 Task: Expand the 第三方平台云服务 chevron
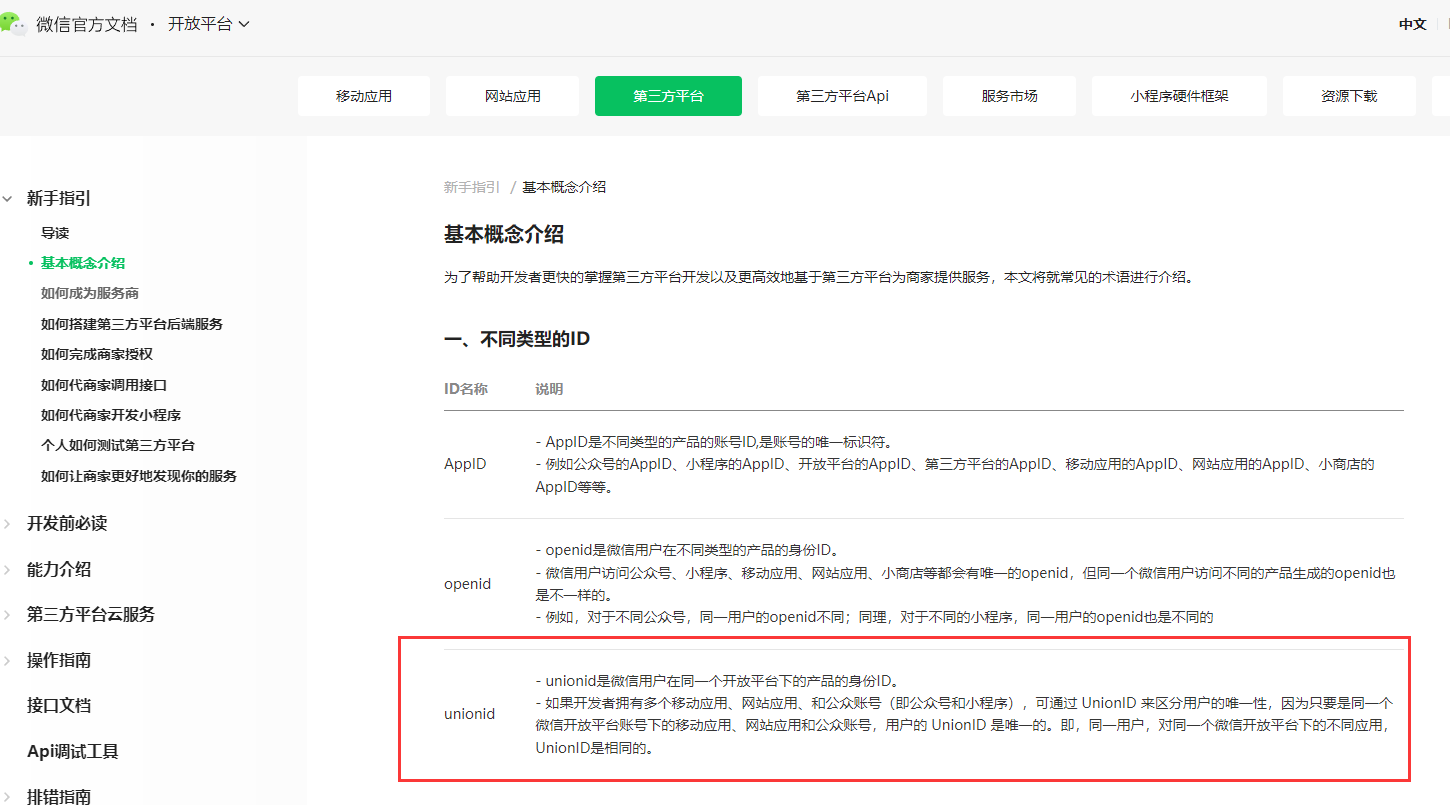(x=7, y=615)
